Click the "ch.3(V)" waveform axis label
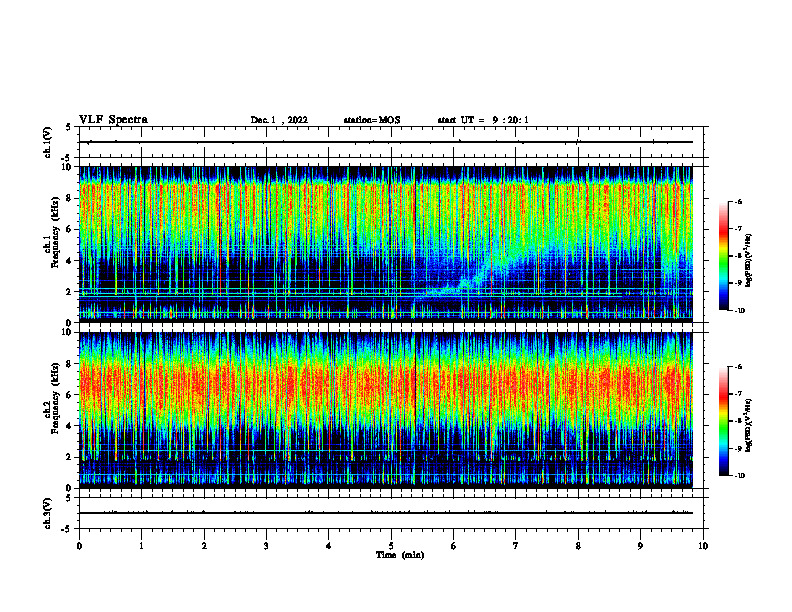This screenshot has width=792, height=612. coord(48,513)
